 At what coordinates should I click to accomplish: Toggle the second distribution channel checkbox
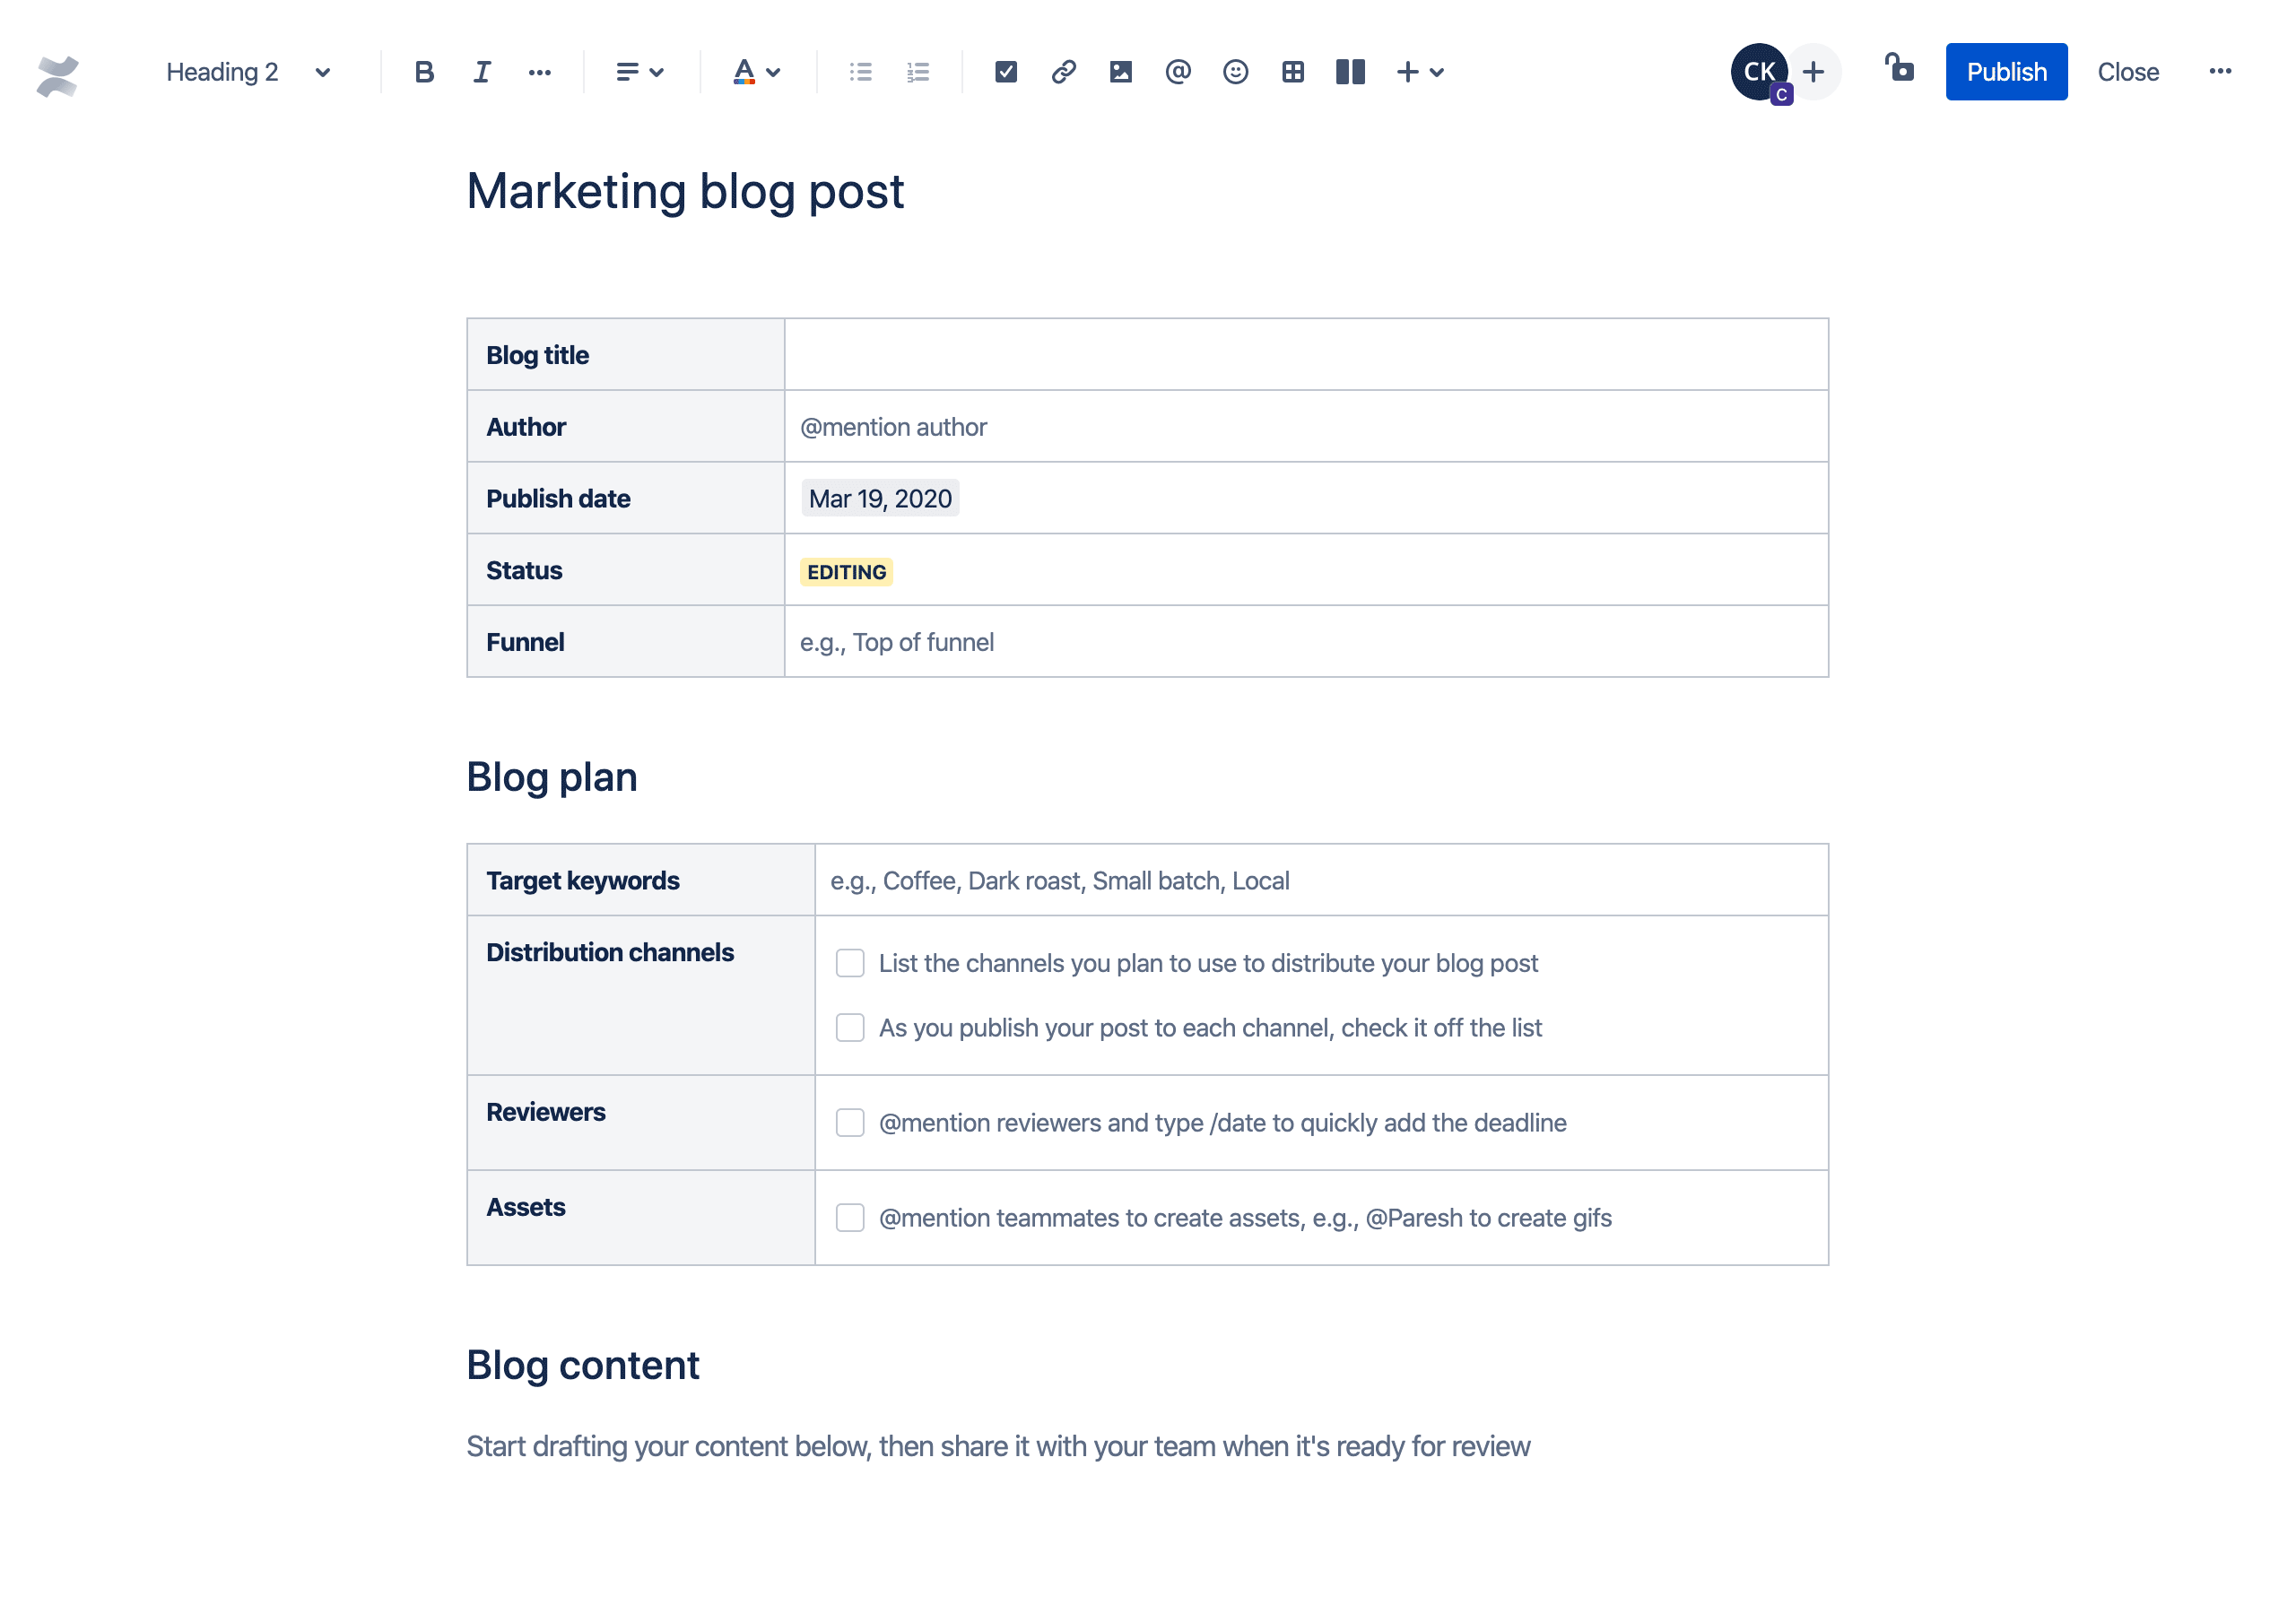pyautogui.click(x=849, y=1028)
